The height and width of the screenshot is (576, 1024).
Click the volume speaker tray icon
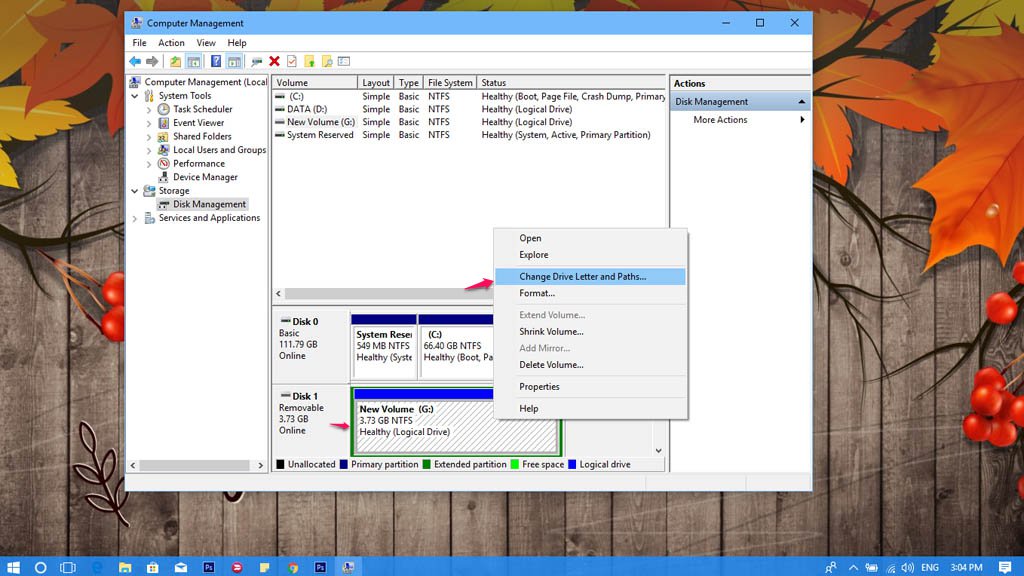coord(908,567)
